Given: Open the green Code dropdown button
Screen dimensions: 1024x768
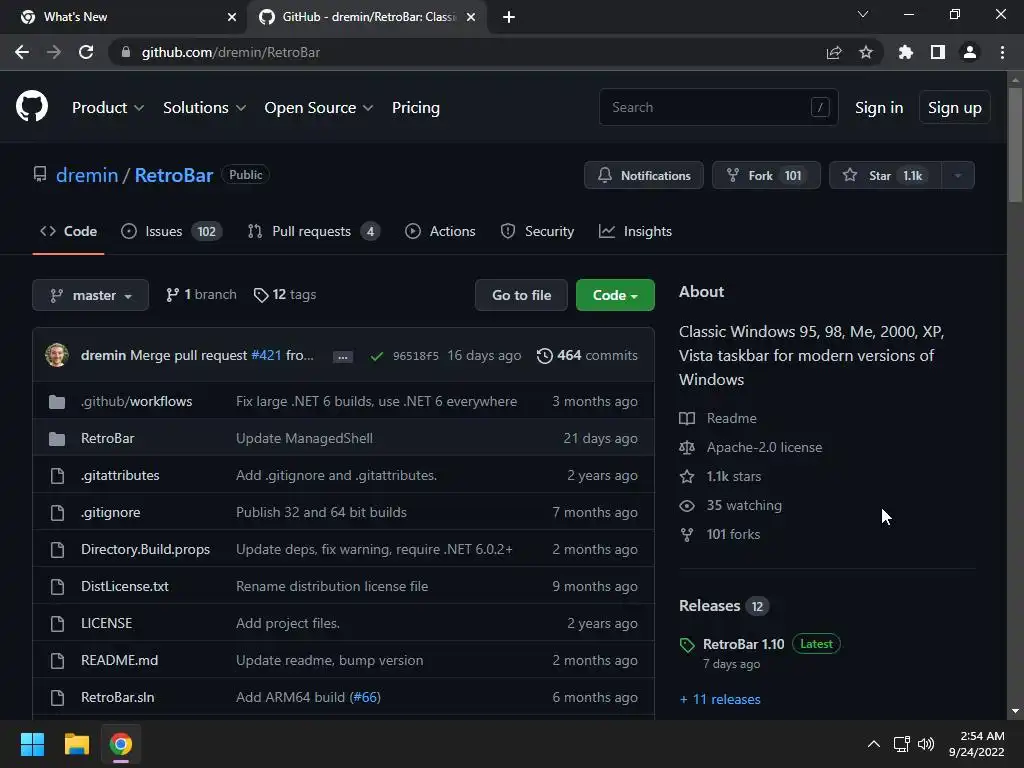Looking at the screenshot, I should point(615,295).
